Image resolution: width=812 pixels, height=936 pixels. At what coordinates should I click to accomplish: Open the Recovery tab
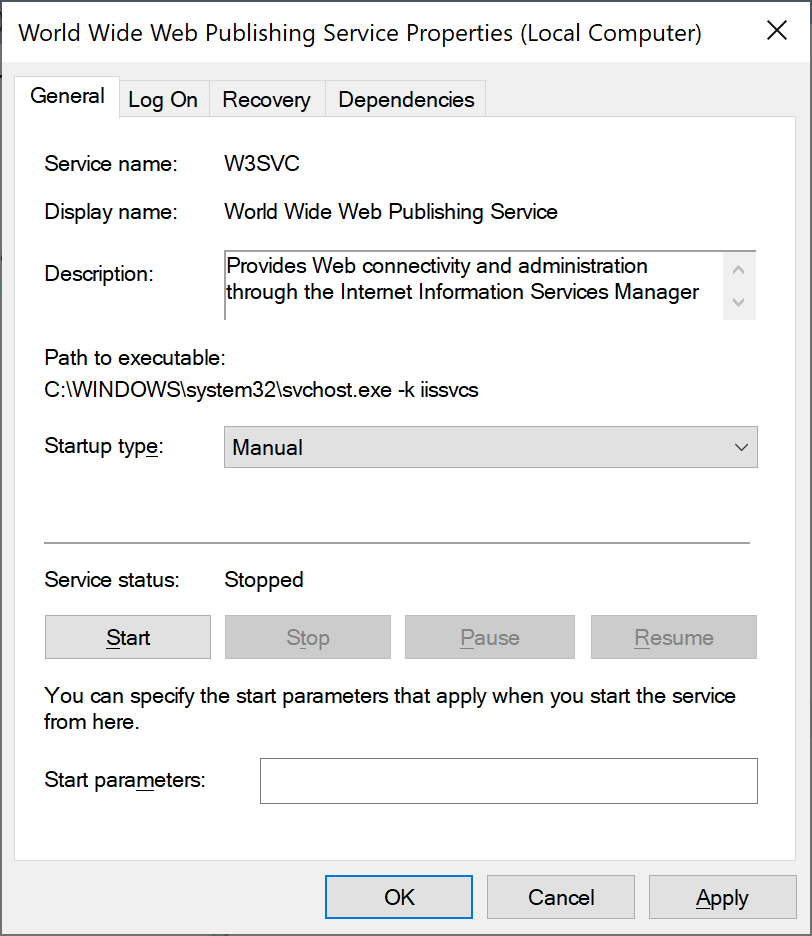pyautogui.click(x=266, y=100)
